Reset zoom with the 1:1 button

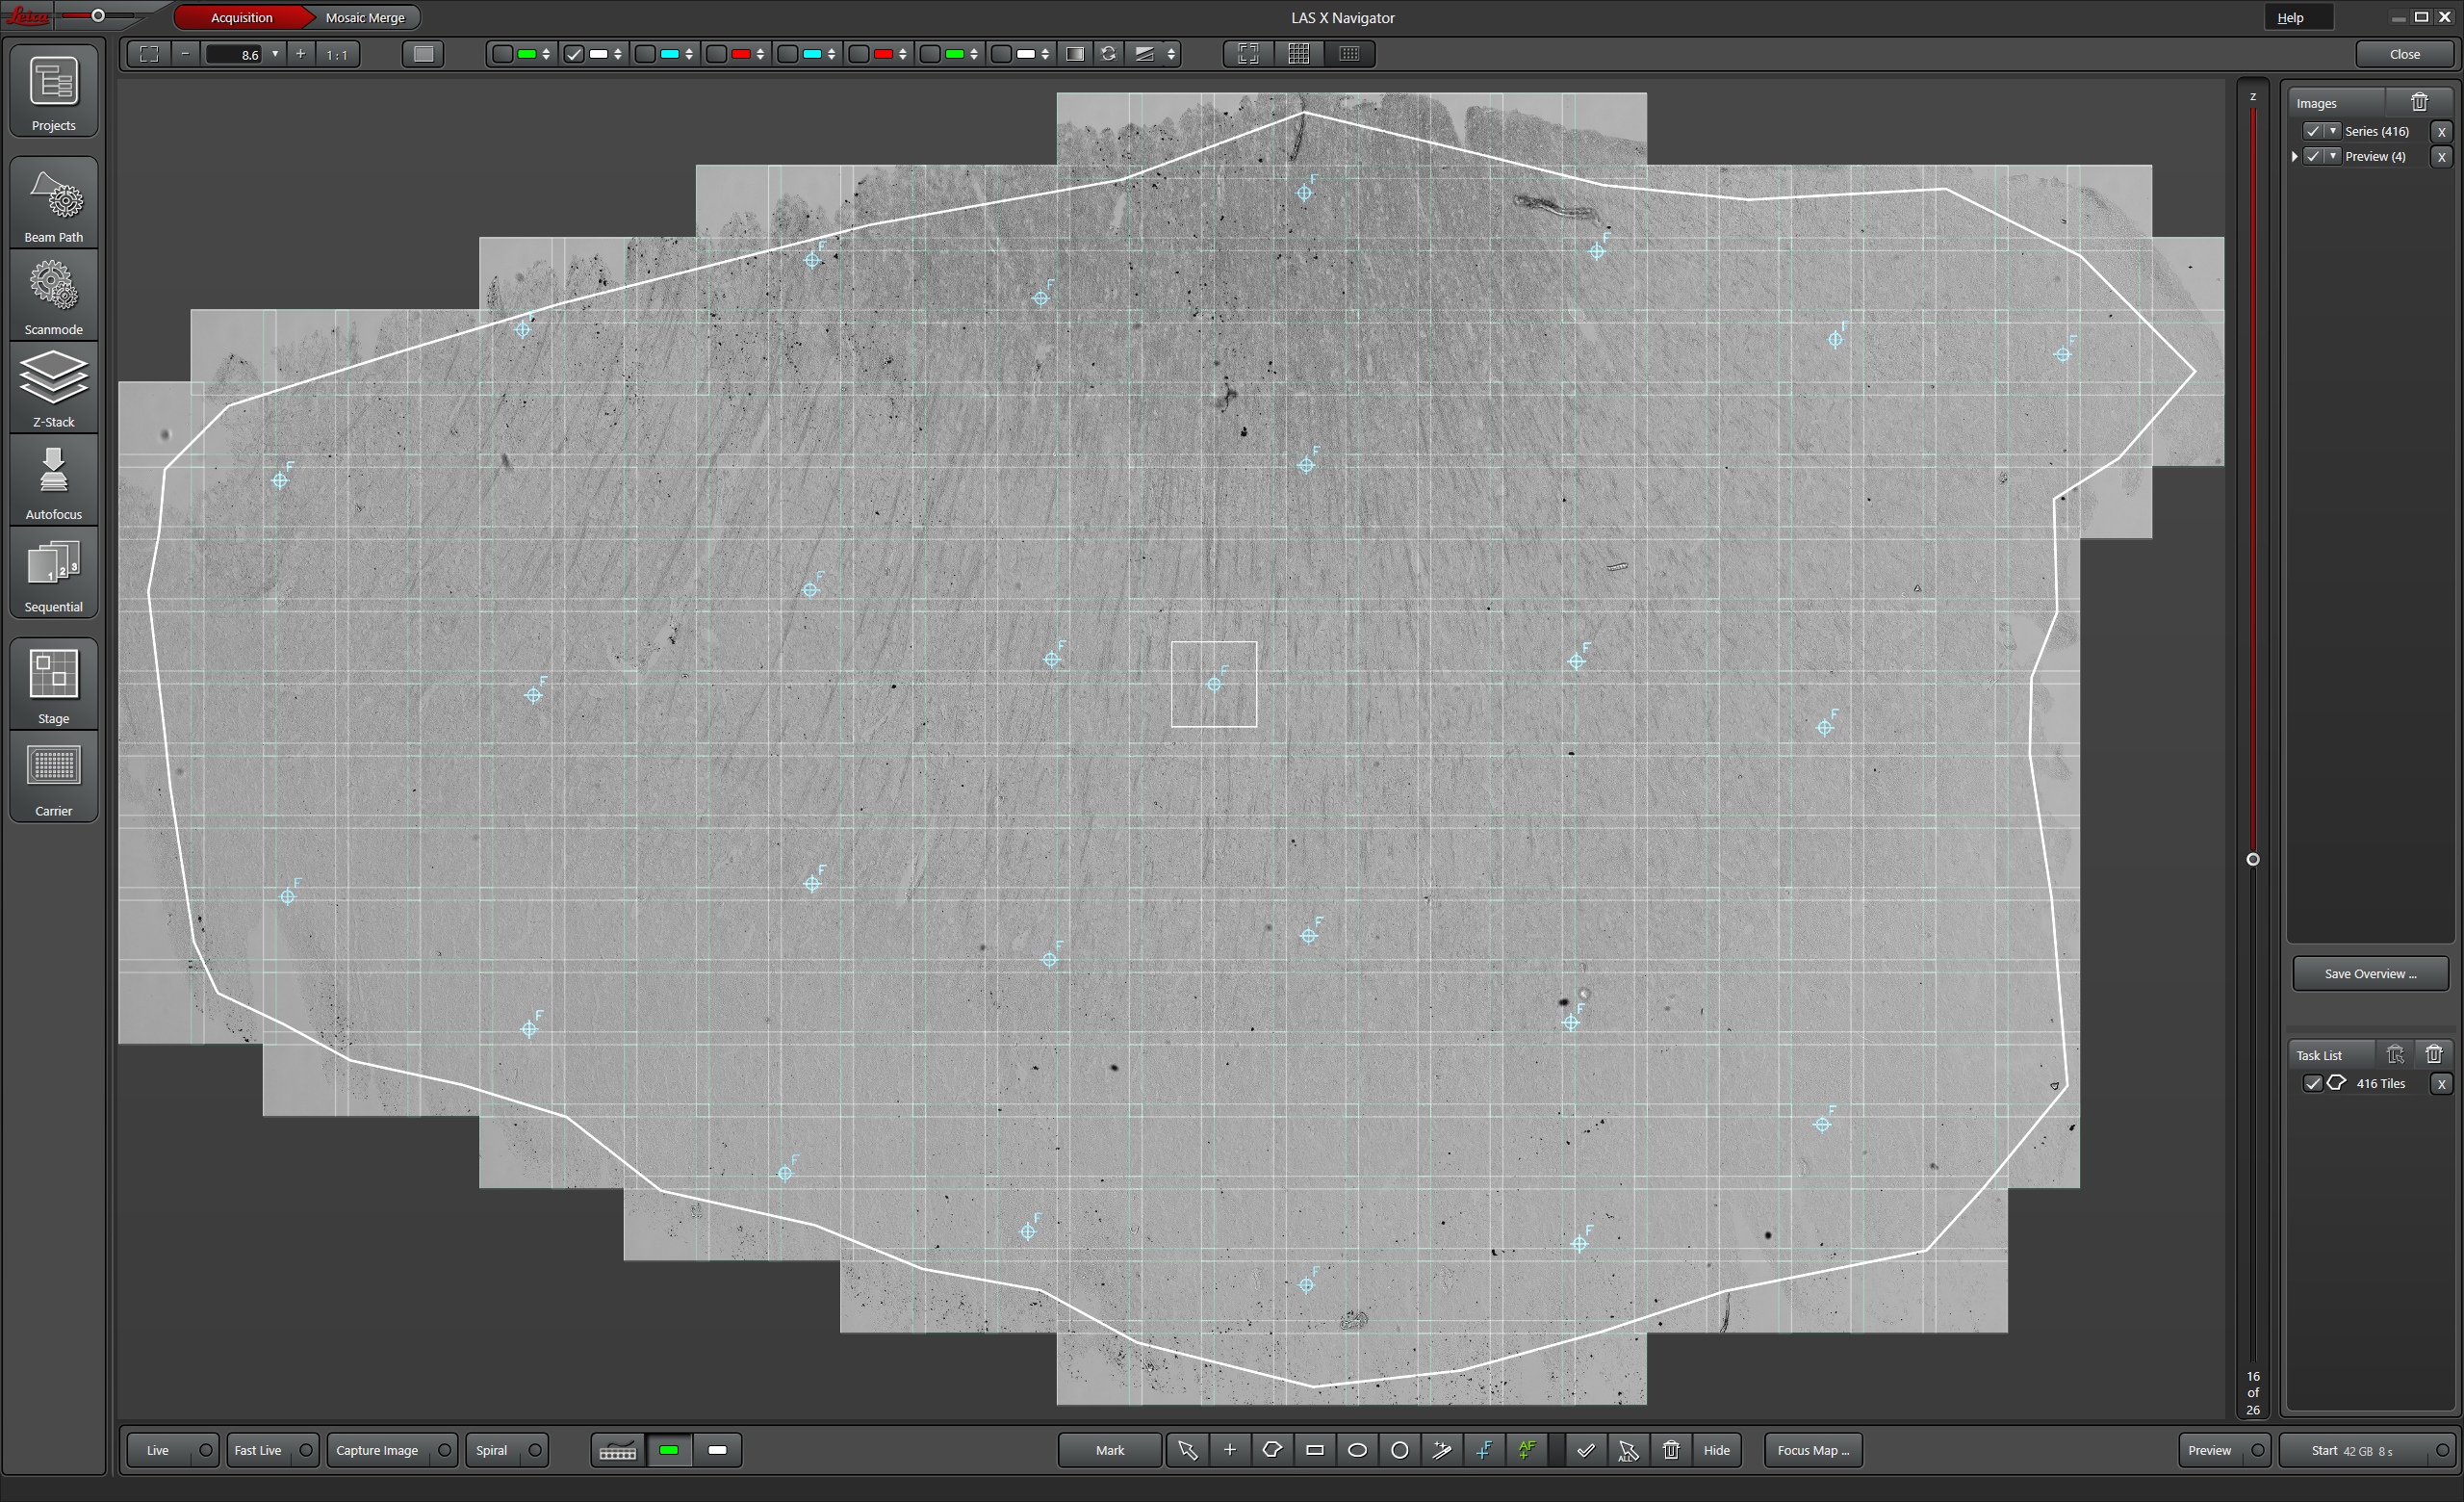[337, 54]
